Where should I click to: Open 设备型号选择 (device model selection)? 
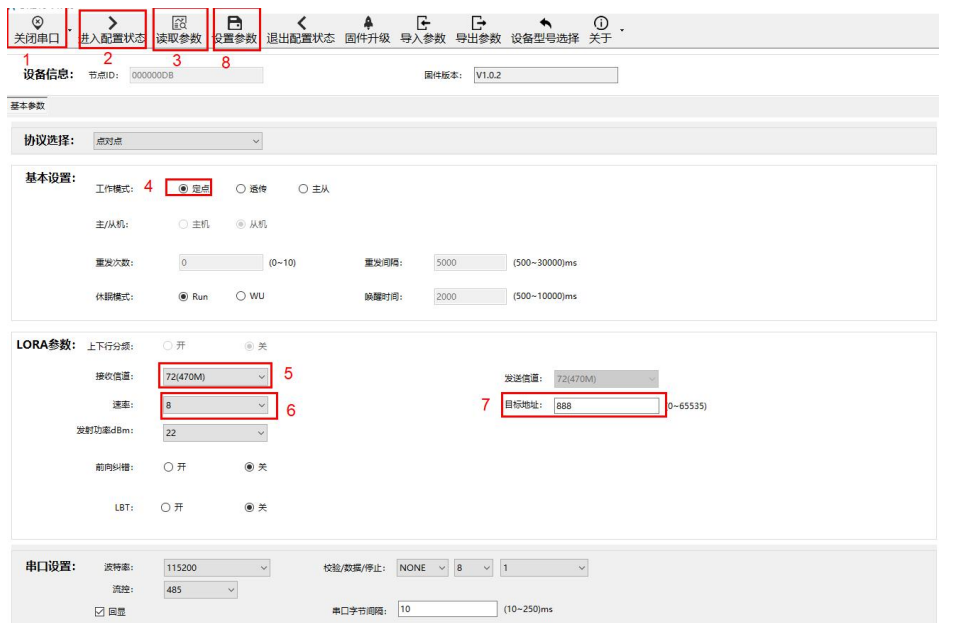545,22
